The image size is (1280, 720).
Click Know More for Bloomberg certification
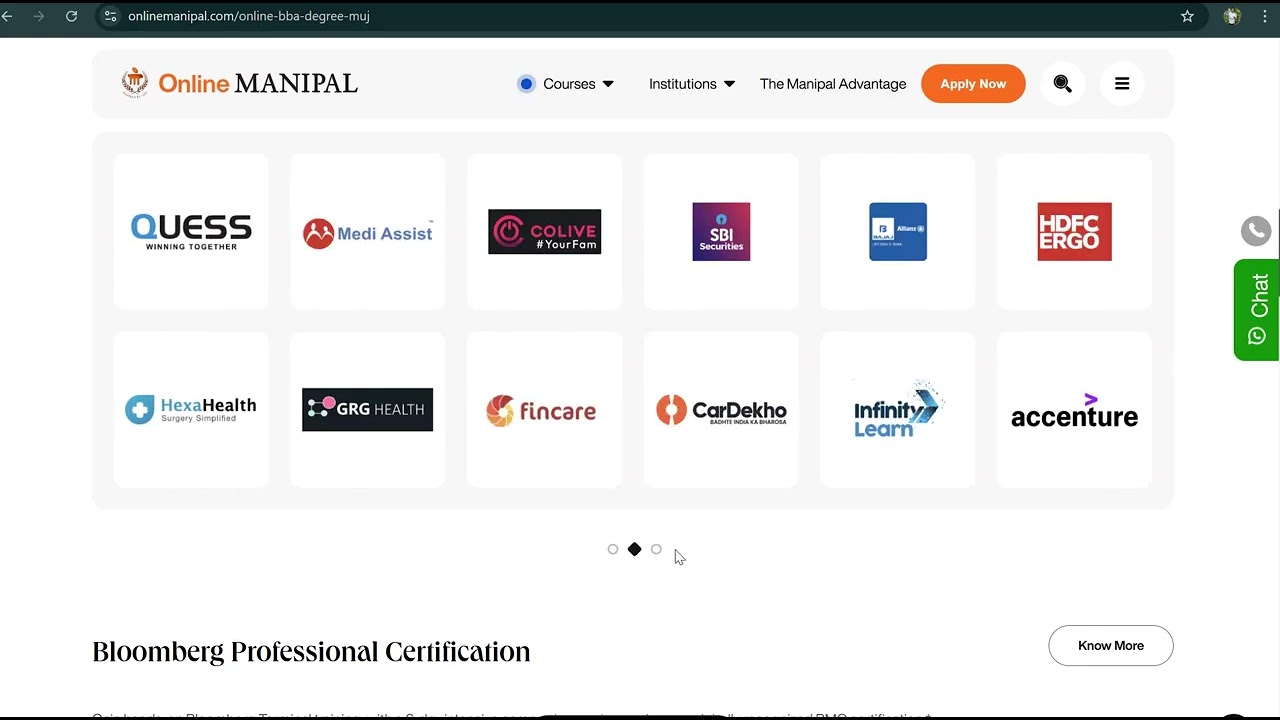coord(1111,646)
